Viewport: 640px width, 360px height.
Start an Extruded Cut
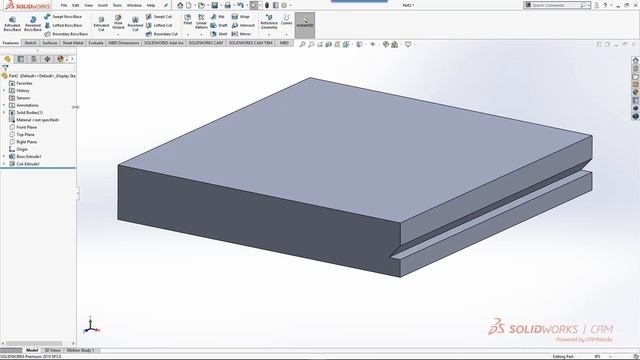click(101, 24)
